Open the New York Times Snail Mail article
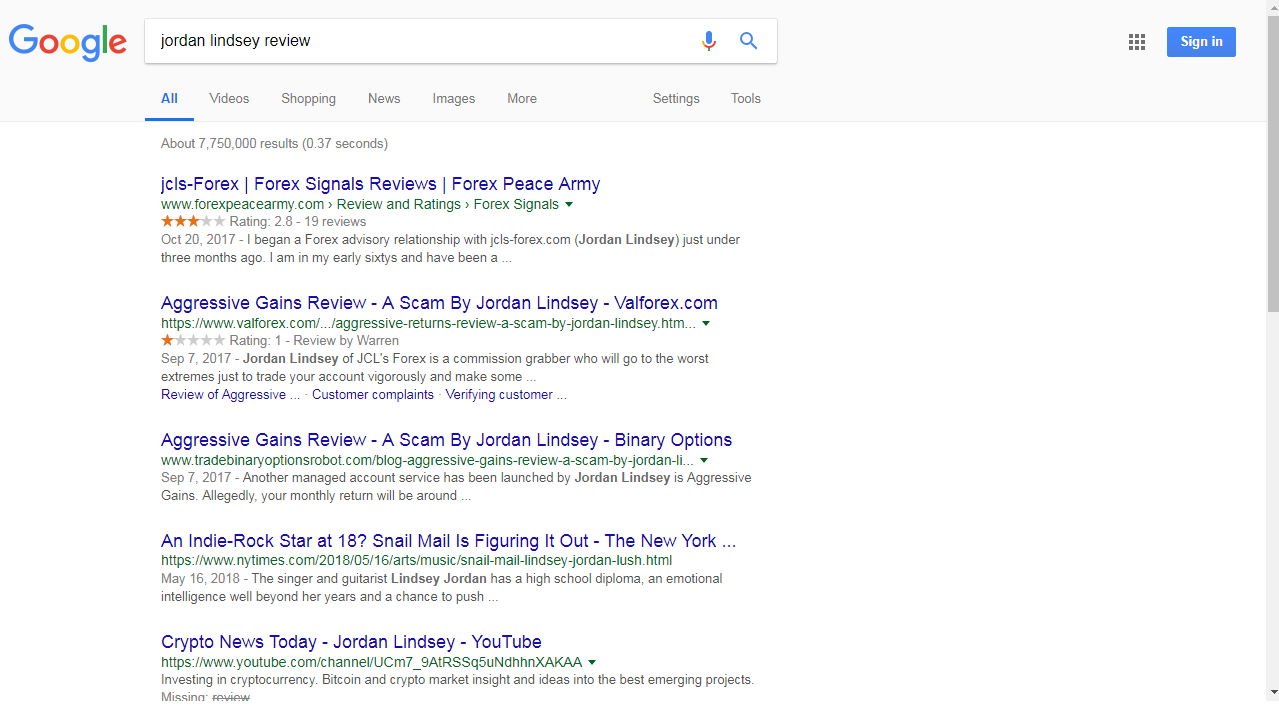Screen dimensions: 1279x713 tap(448, 541)
